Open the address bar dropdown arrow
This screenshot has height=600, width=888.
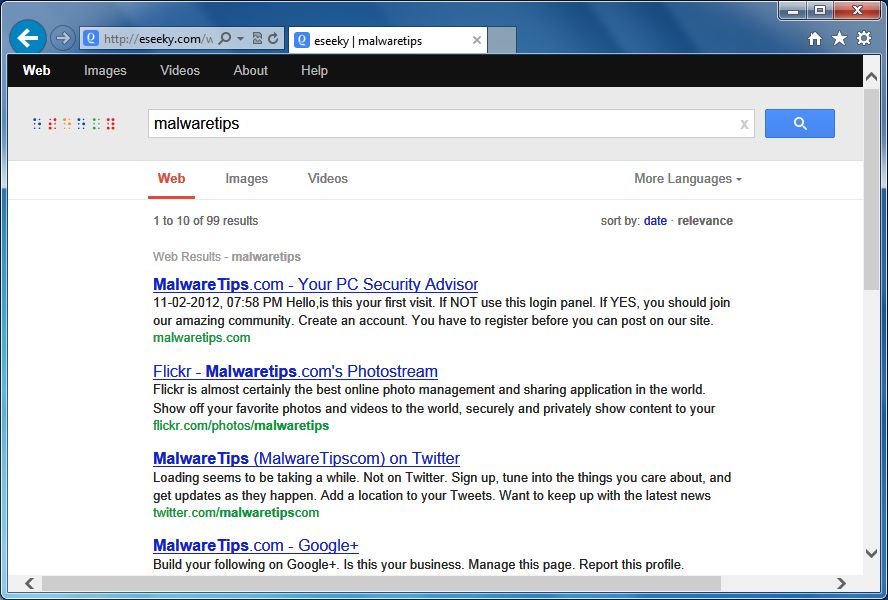240,39
